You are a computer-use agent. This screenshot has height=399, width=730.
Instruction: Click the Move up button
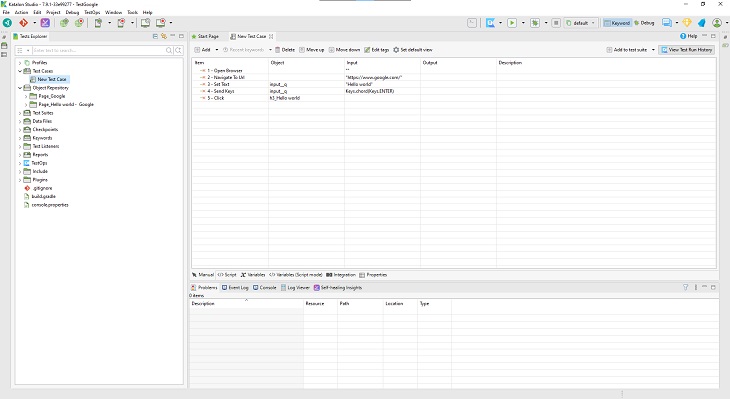(x=311, y=50)
